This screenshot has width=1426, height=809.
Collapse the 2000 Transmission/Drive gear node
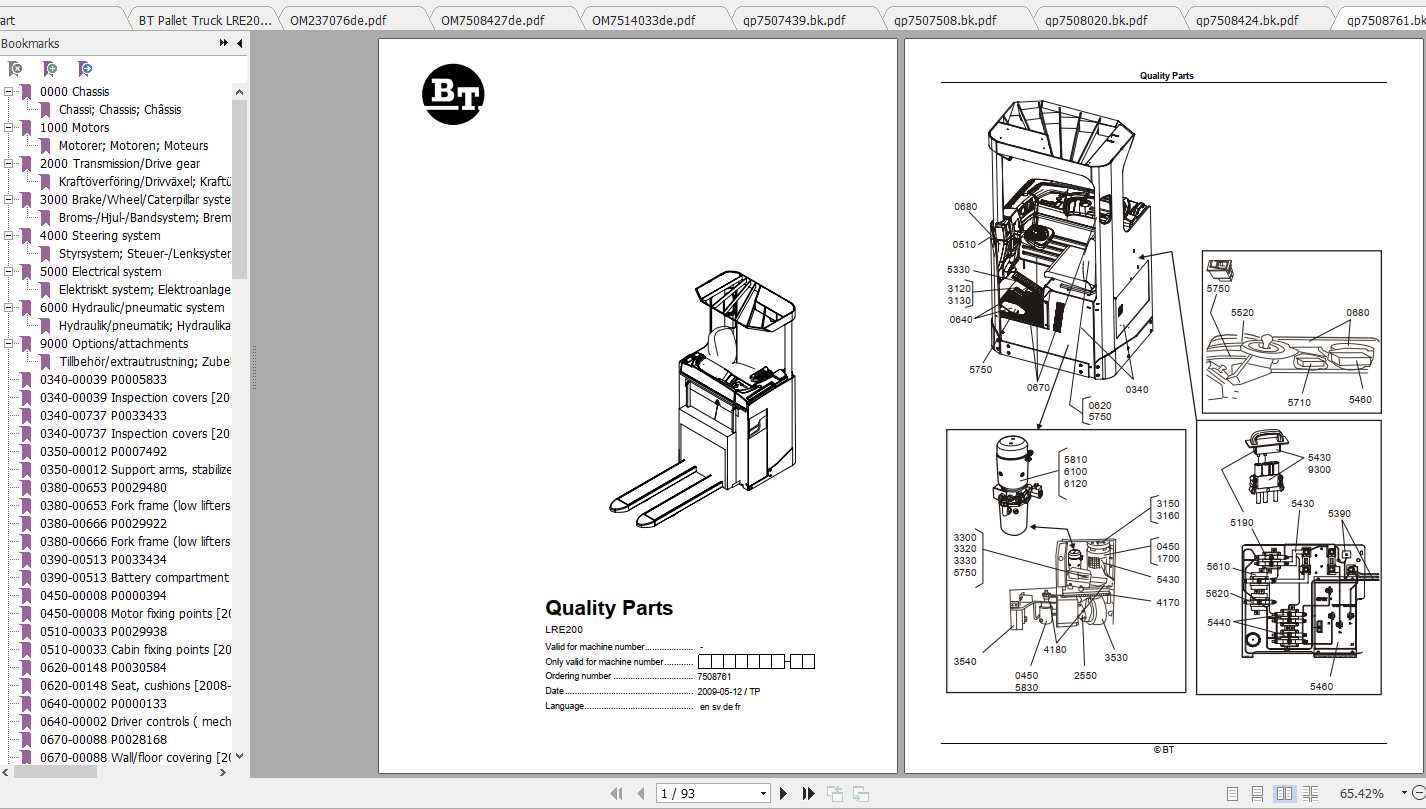(x=9, y=164)
